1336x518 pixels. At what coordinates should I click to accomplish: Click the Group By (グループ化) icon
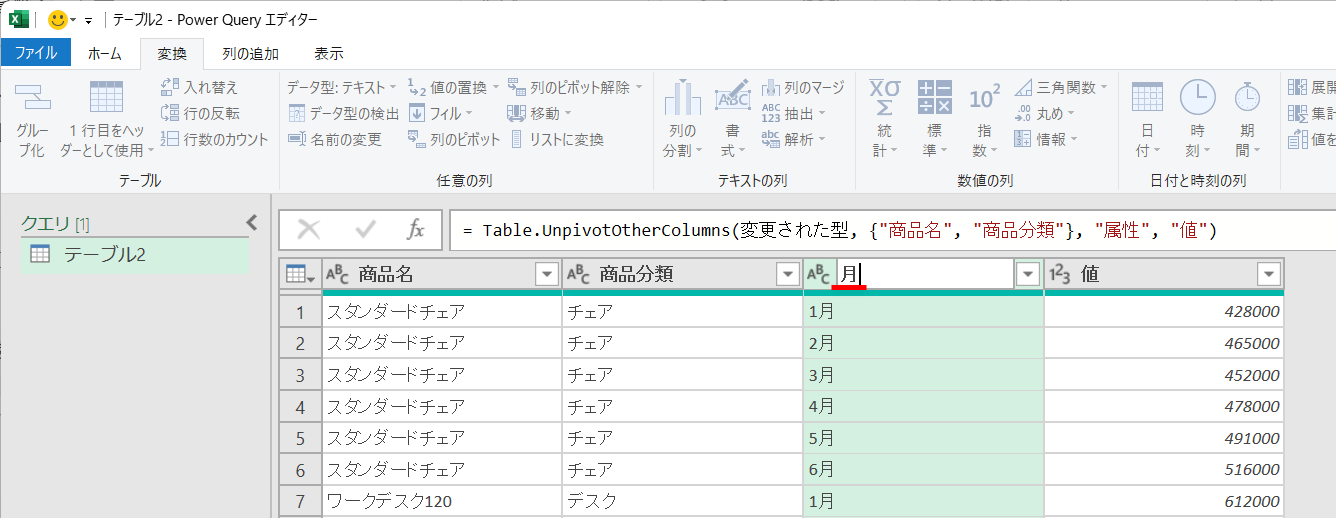pyautogui.click(x=32, y=98)
